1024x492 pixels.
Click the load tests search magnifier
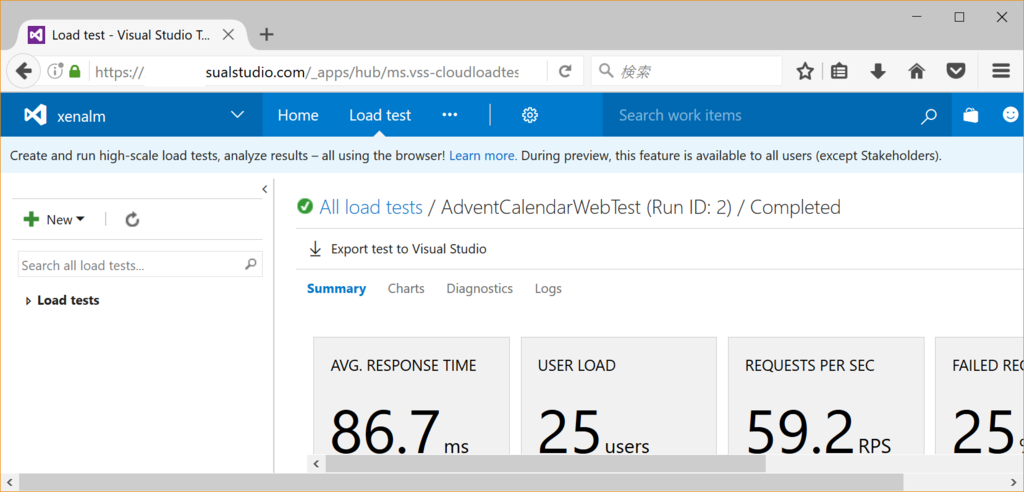[251, 265]
